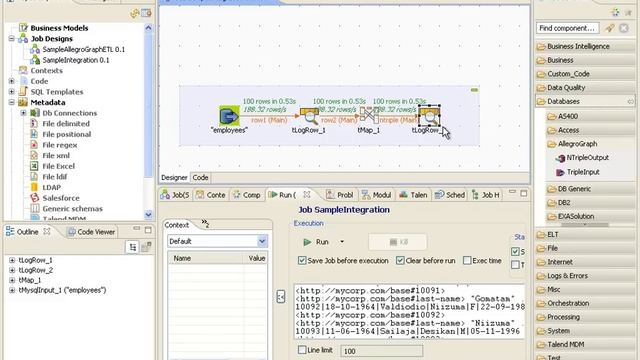Collapse the subjob with minus icon
640x360 pixels.
click(474, 90)
